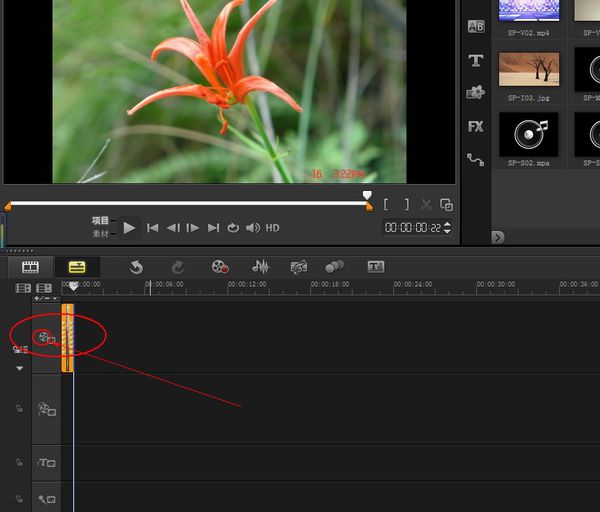Click the Voice track button
The width and height of the screenshot is (600, 512).
[47, 499]
